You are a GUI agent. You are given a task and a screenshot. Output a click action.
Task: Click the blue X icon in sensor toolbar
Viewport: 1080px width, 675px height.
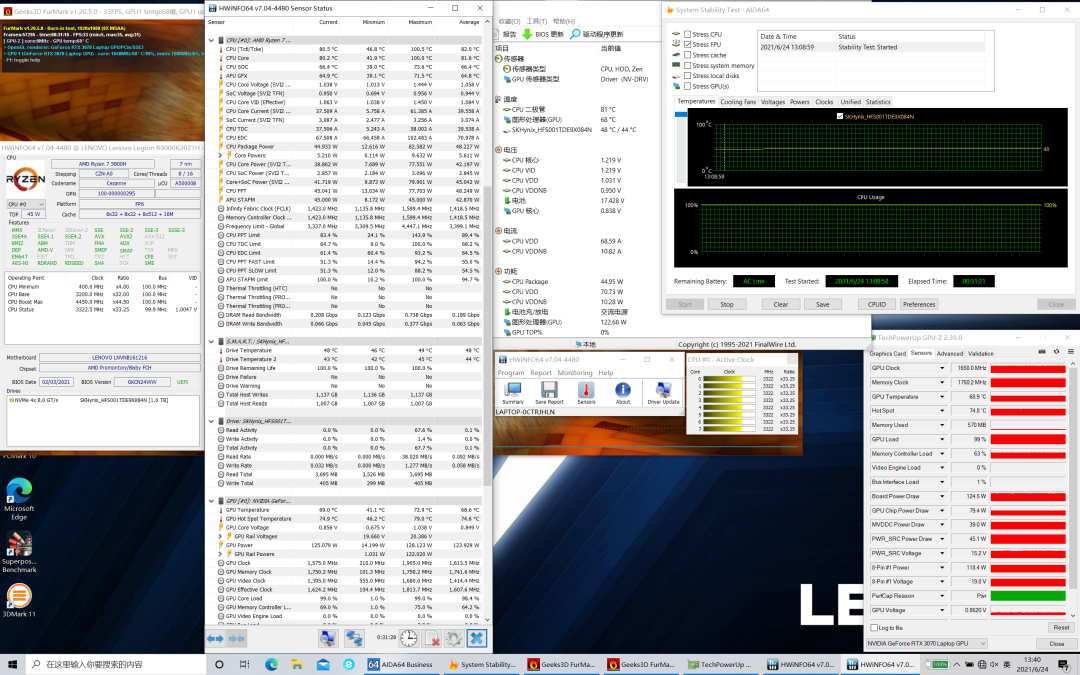[x=476, y=638]
